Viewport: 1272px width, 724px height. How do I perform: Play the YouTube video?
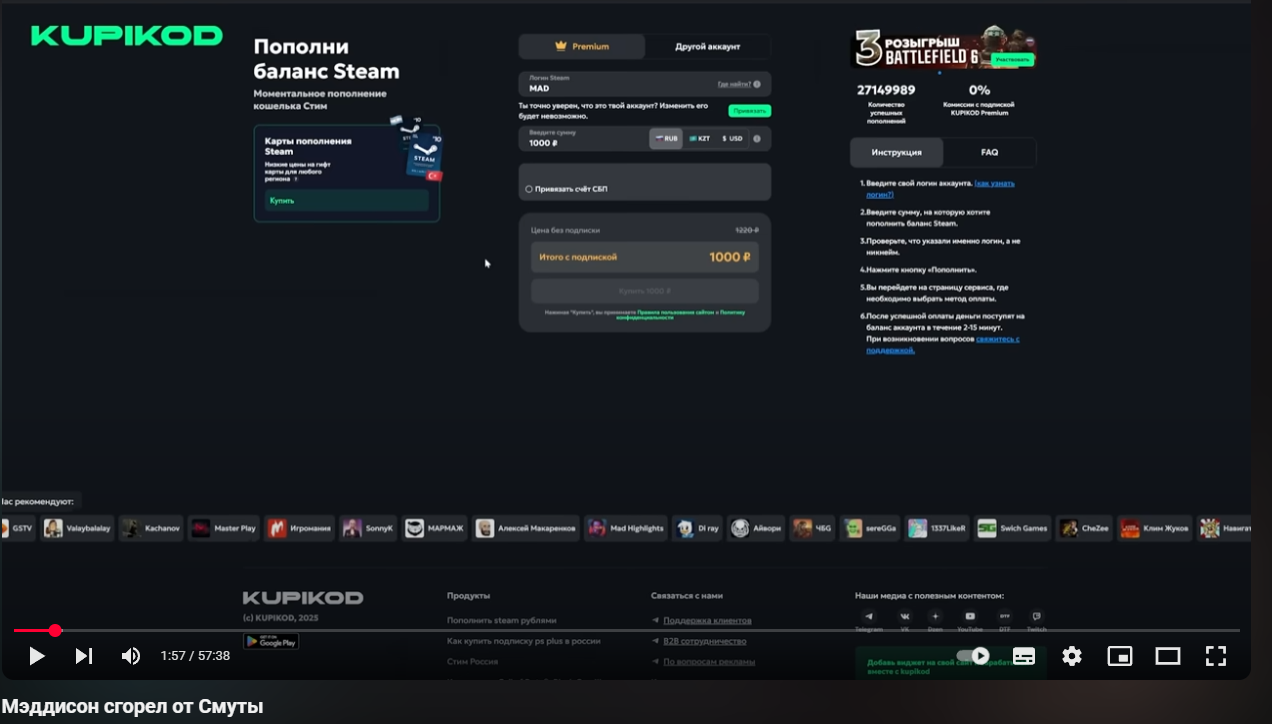click(37, 656)
